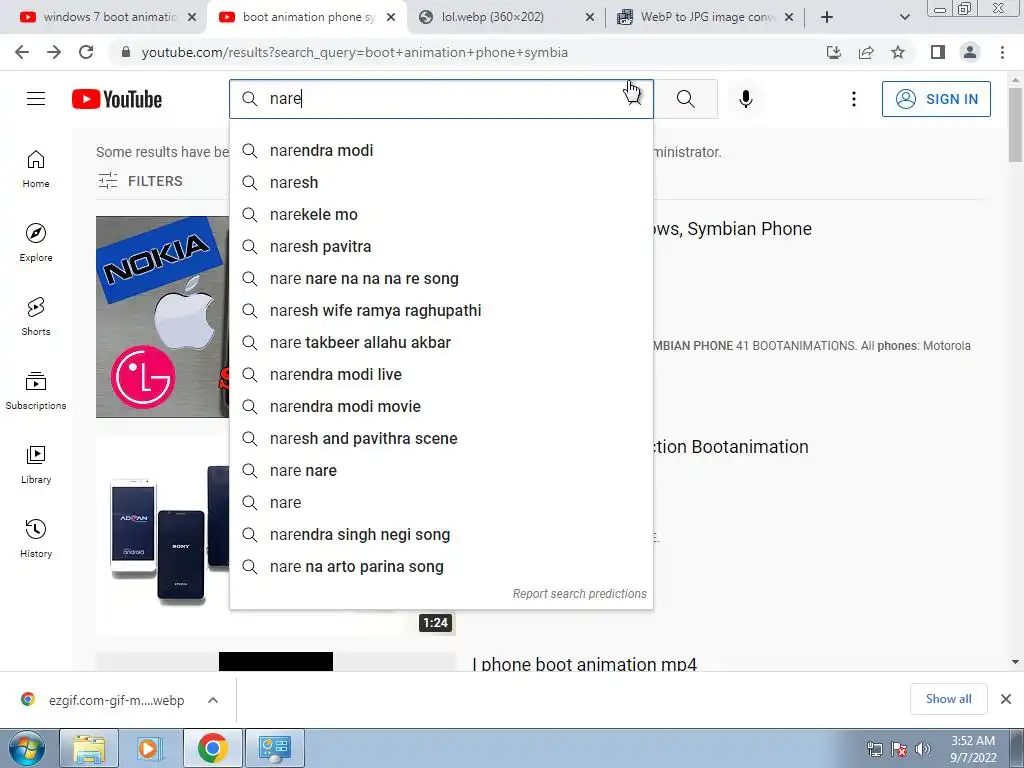This screenshot has height=768, width=1024.
Task: Click the search magnifier button
Action: [x=686, y=99]
